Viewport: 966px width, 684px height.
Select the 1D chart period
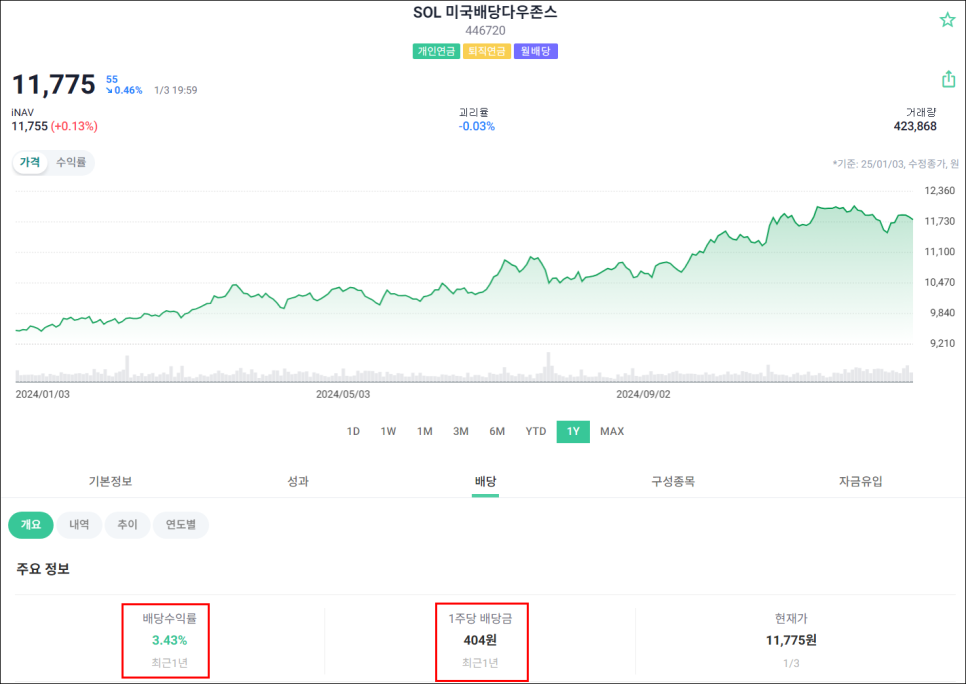(x=353, y=431)
